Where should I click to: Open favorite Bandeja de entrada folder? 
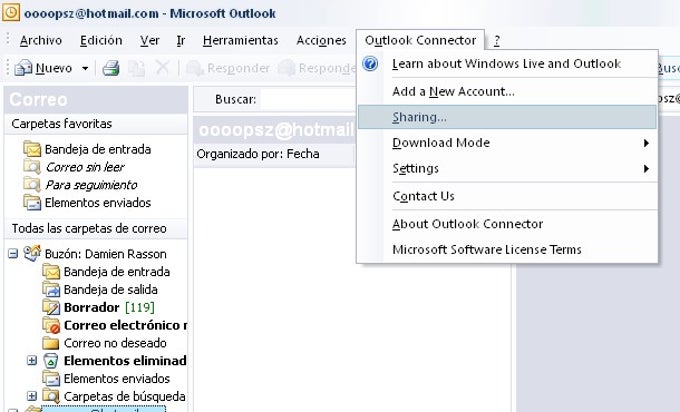click(x=98, y=150)
